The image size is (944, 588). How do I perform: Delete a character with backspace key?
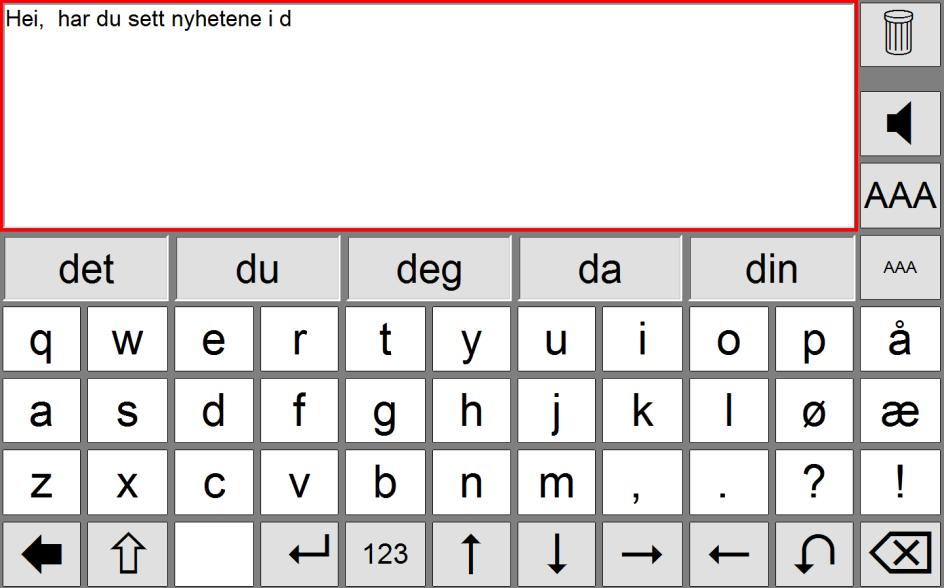(x=899, y=554)
